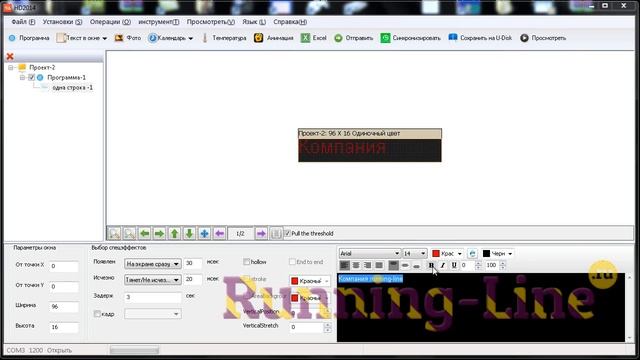Save project with Сохранить на U-Disk

[x=480, y=38]
